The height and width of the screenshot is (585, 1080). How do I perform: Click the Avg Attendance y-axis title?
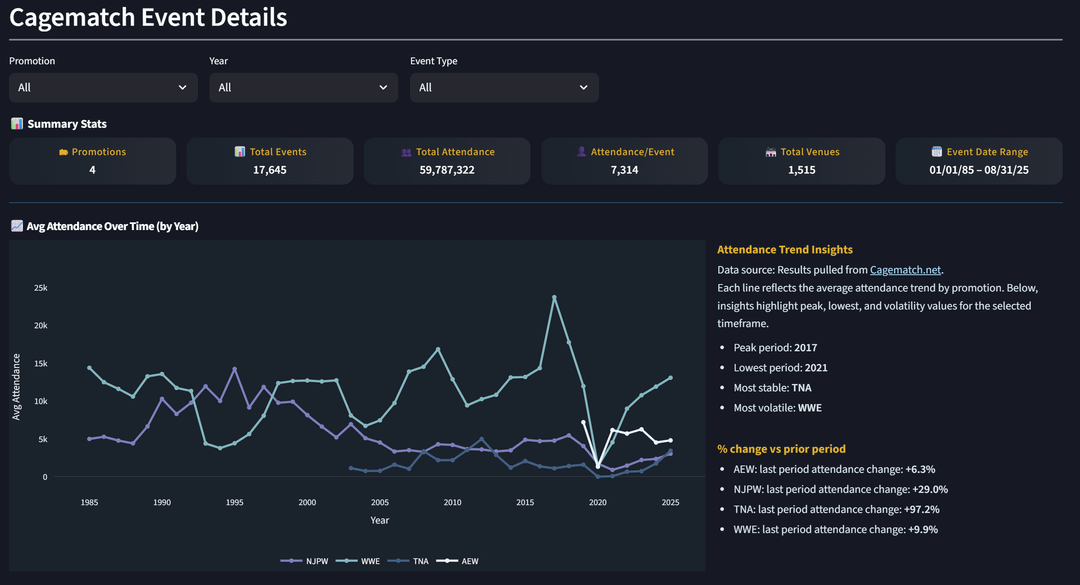coord(17,387)
